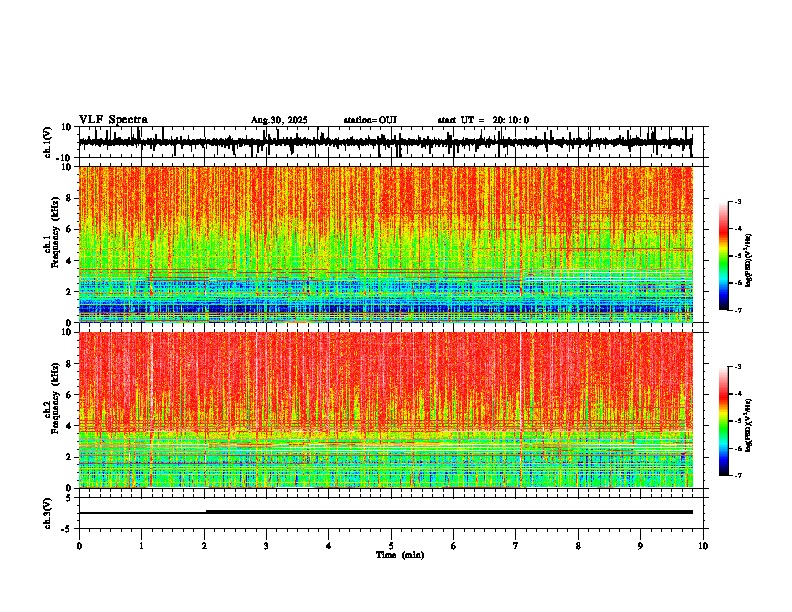Click the log(PSD) label beside ch.1 color bar
792x612 pixels.
coord(749,261)
